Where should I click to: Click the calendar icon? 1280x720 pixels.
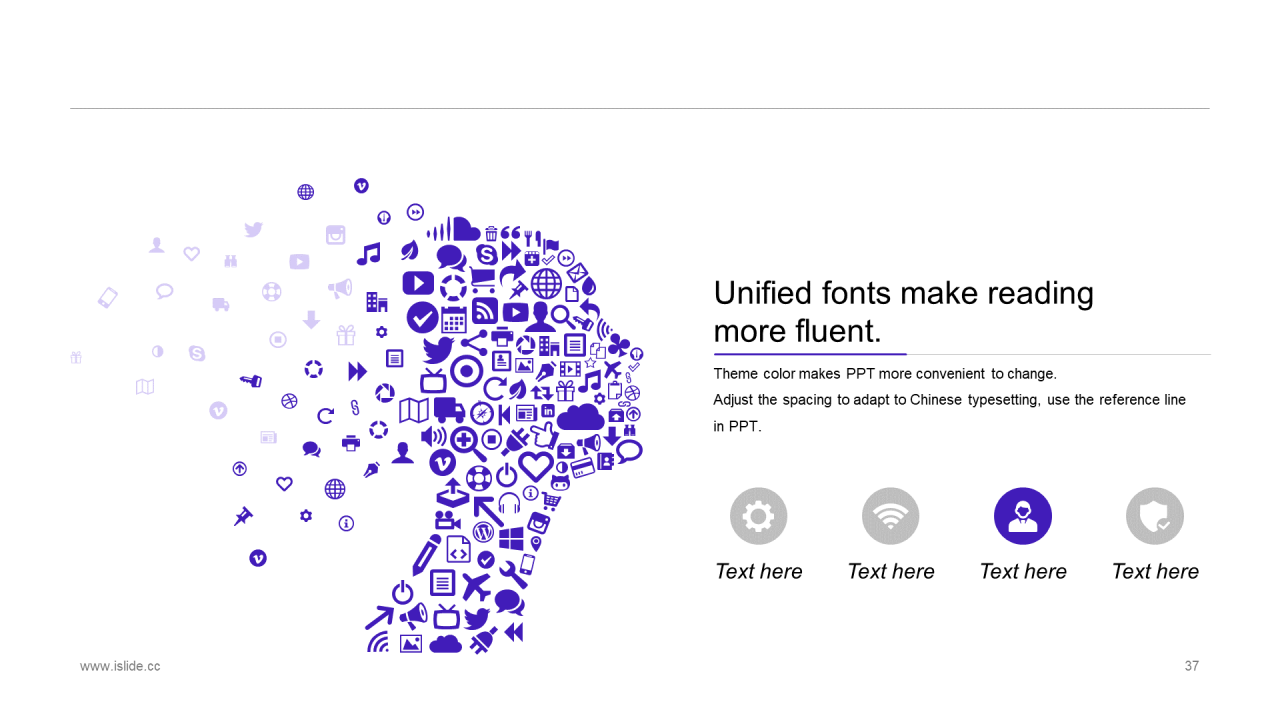[x=454, y=320]
